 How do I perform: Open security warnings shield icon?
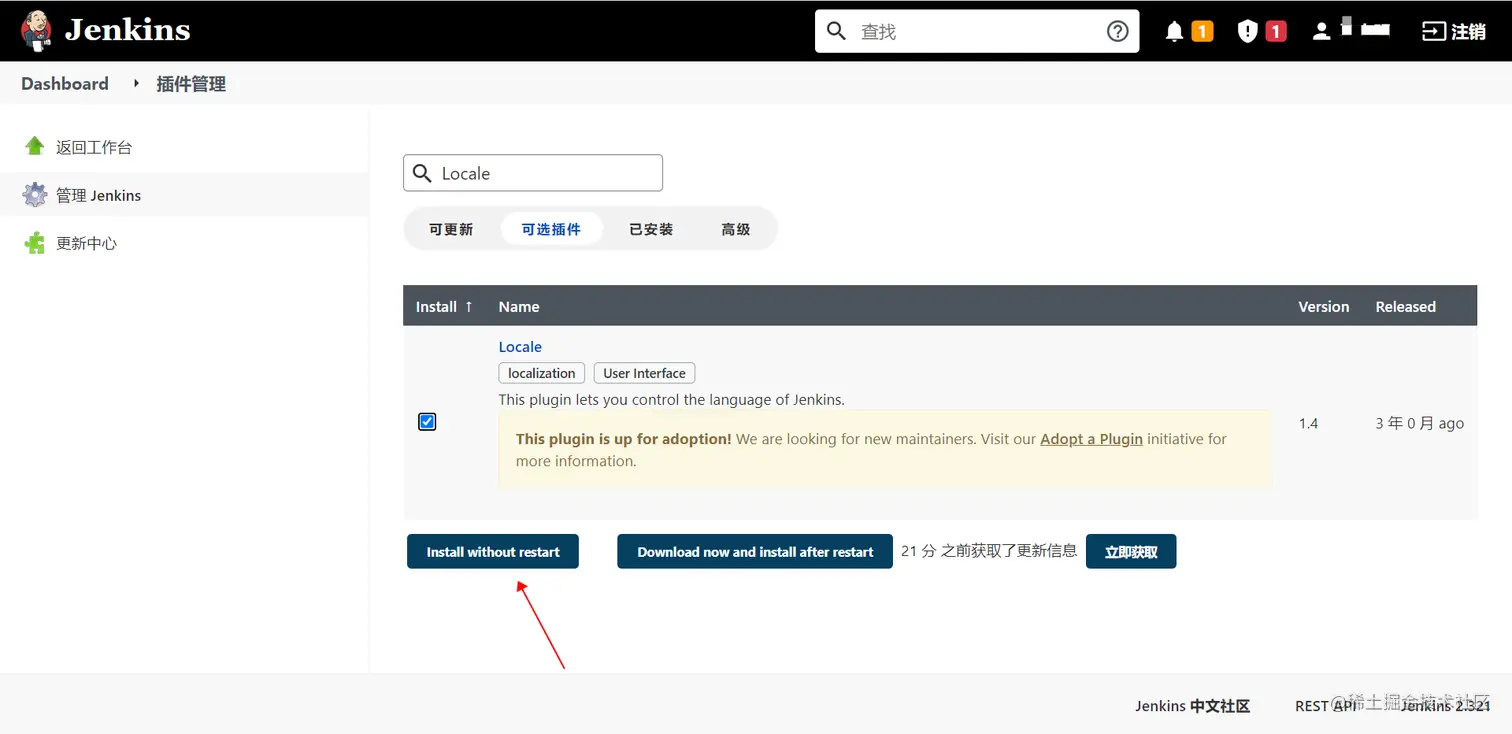[1247, 32]
